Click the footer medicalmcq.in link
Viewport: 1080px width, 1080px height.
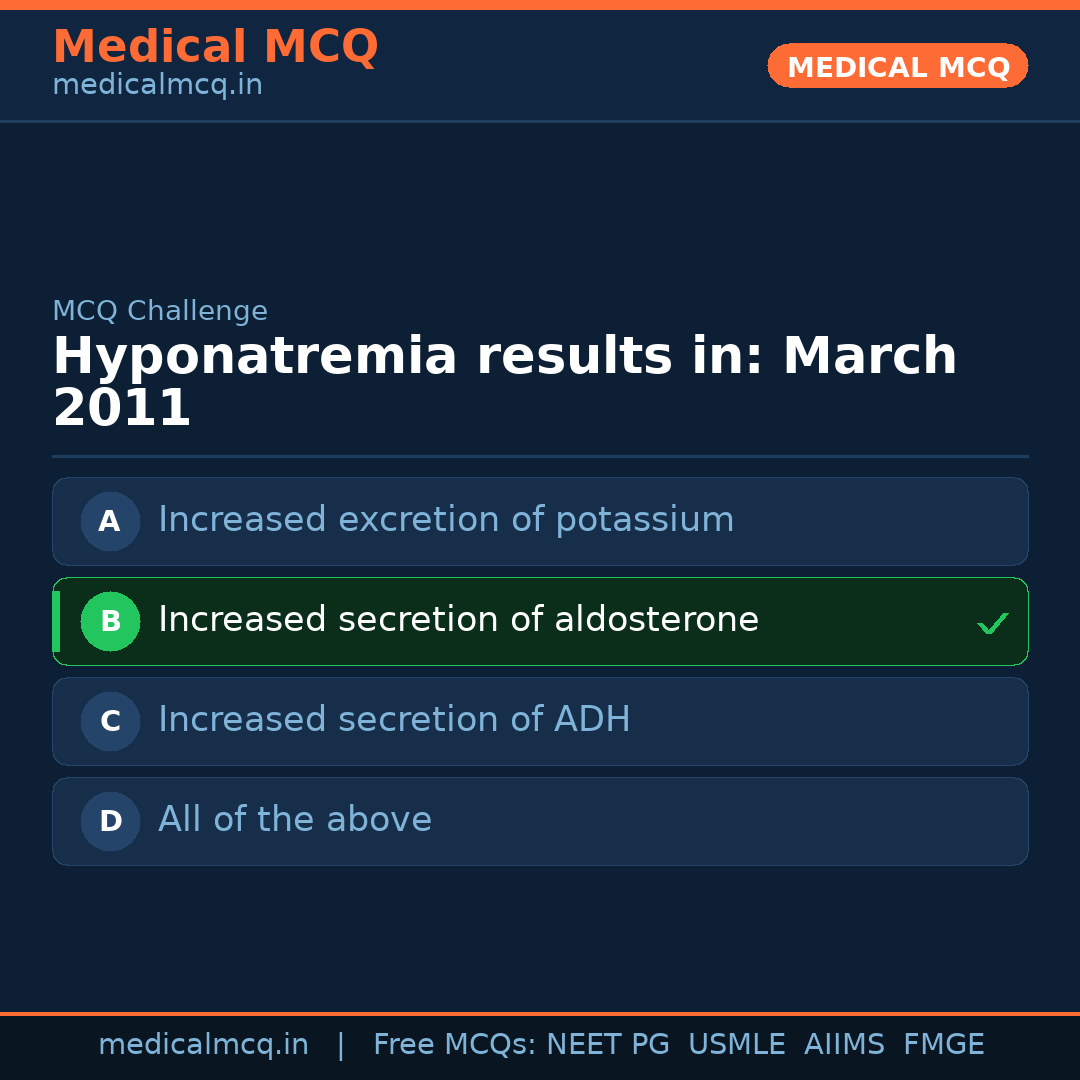click(203, 1045)
